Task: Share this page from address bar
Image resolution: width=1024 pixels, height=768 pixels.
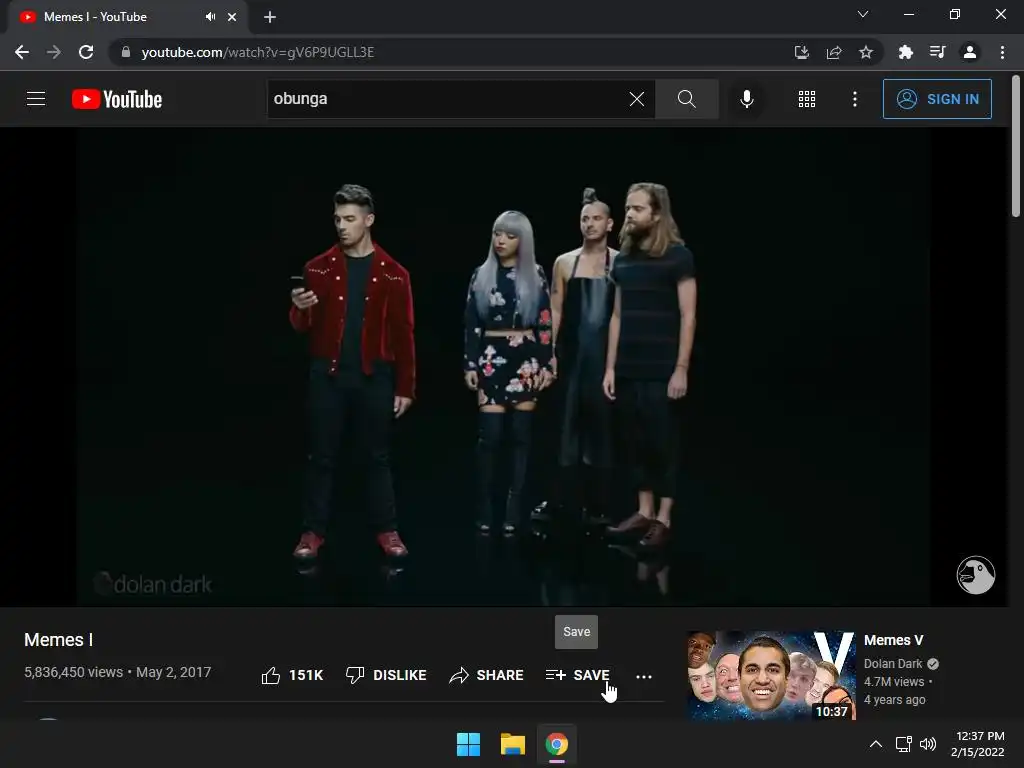Action: tap(834, 52)
